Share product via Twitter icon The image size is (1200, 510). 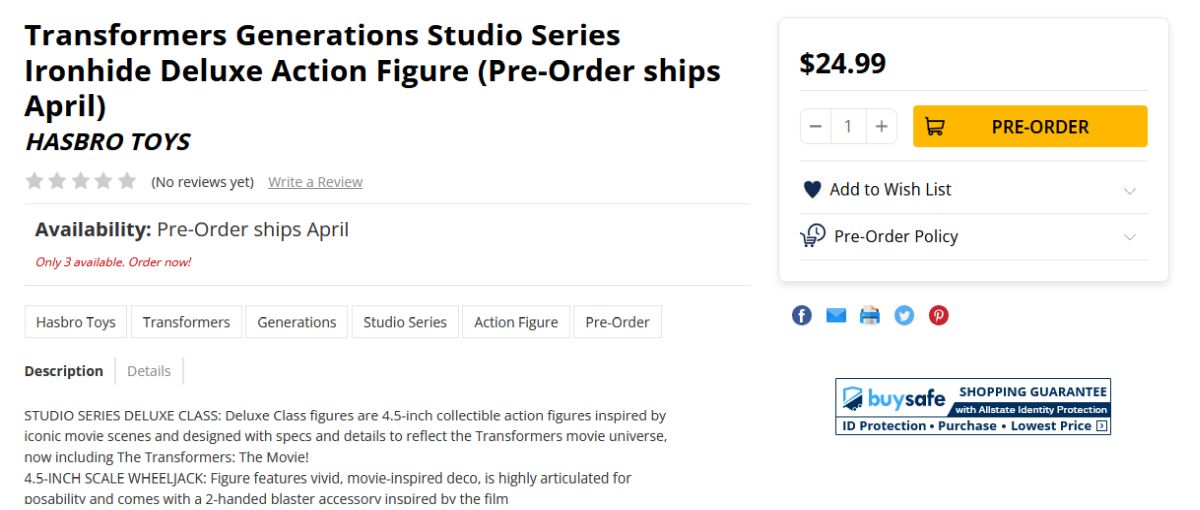[904, 316]
